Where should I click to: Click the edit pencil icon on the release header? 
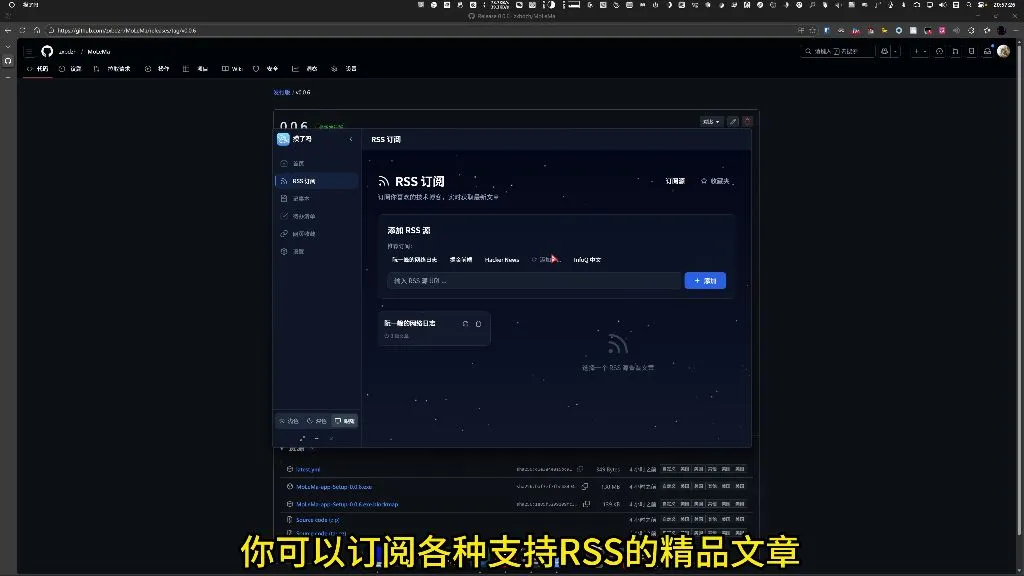[x=733, y=121]
